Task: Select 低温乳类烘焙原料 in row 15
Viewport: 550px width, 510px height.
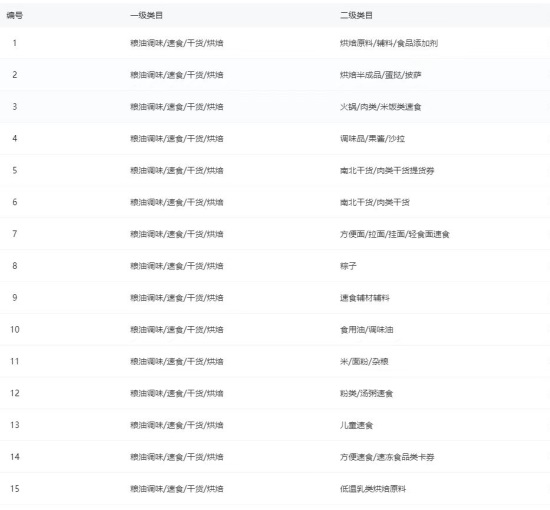Action: [373, 489]
